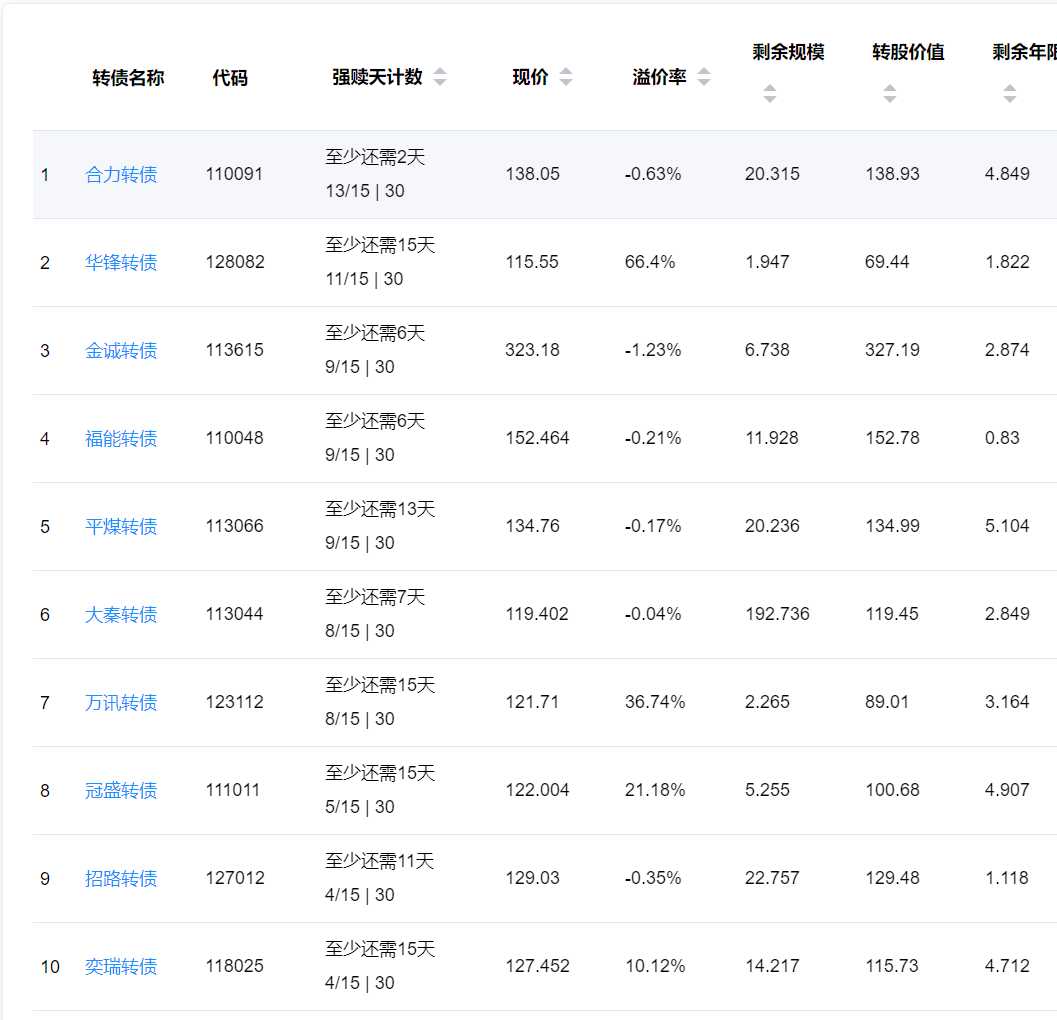
Task: Click the 大秦转债 link
Action: [121, 615]
